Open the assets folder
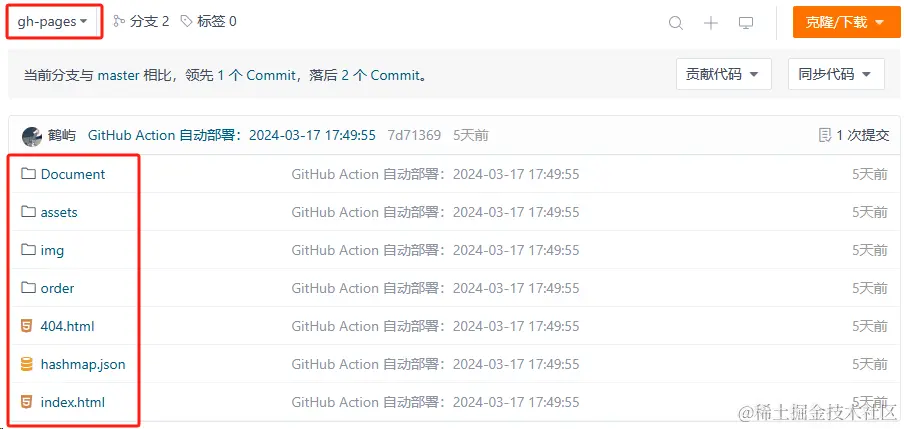This screenshot has width=904, height=429. 59,212
